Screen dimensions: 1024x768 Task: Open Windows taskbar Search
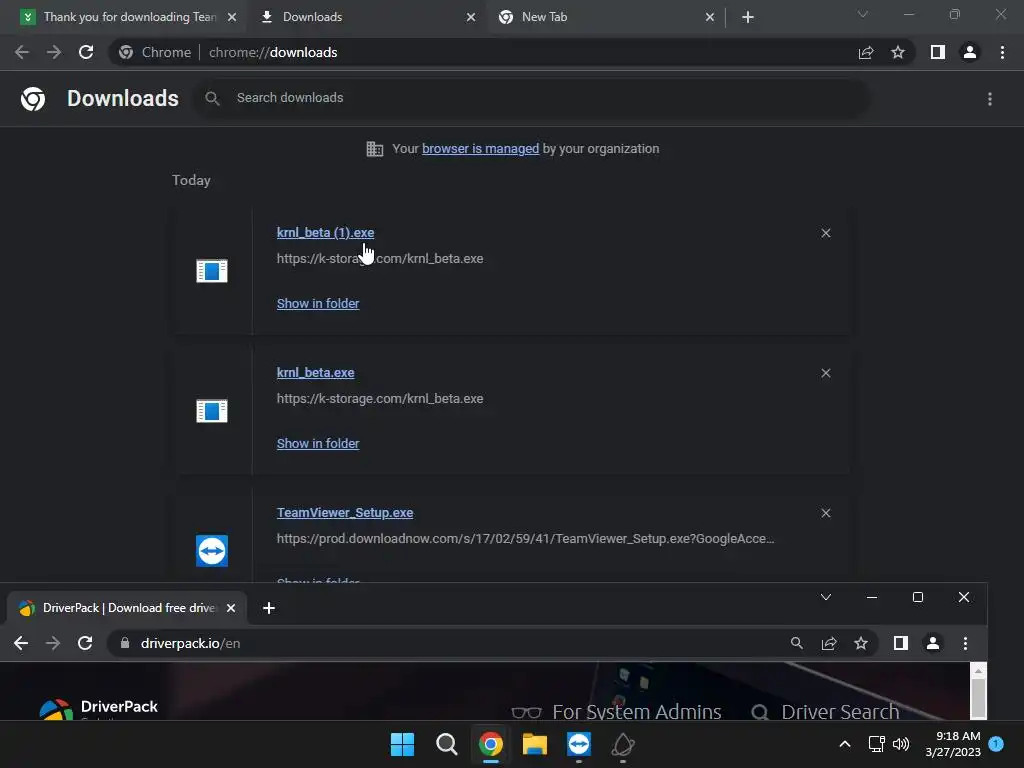(x=447, y=744)
